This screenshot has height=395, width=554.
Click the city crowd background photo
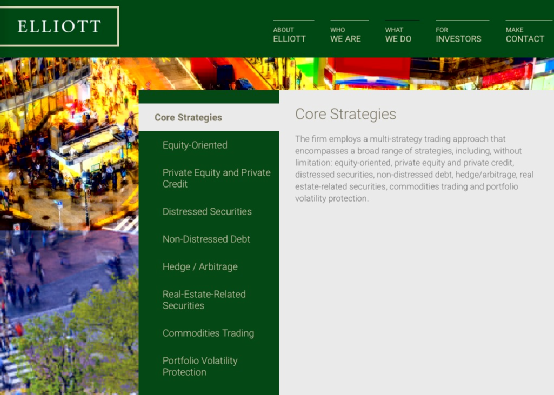click(x=69, y=226)
